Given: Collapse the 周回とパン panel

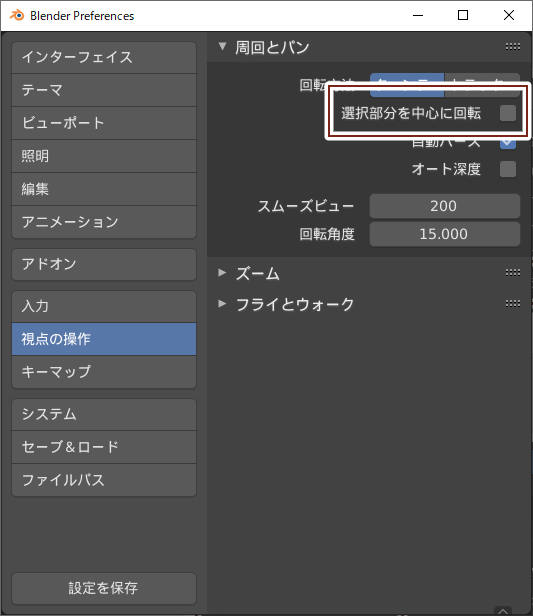Looking at the screenshot, I should [222, 47].
